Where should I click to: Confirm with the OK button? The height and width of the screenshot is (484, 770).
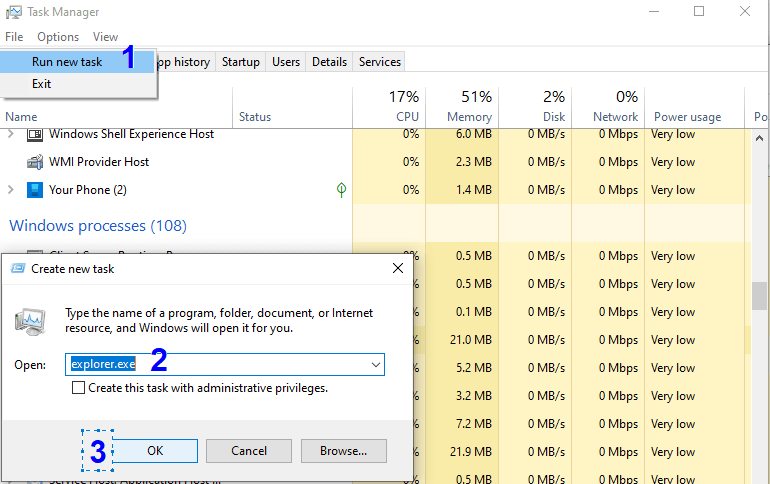(155, 451)
